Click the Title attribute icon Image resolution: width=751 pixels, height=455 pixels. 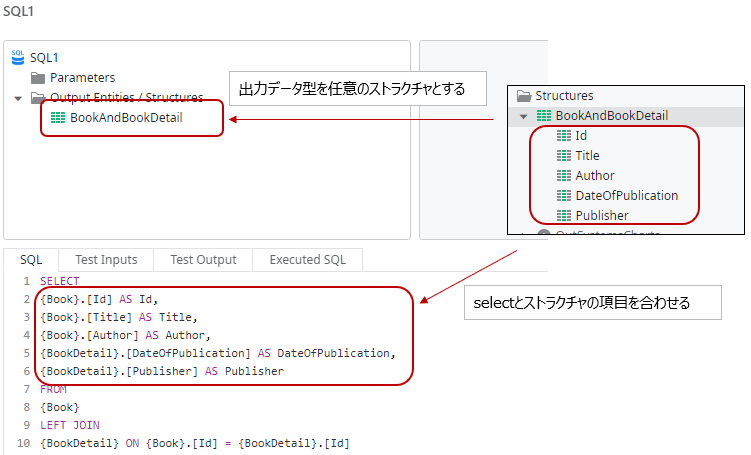point(564,156)
